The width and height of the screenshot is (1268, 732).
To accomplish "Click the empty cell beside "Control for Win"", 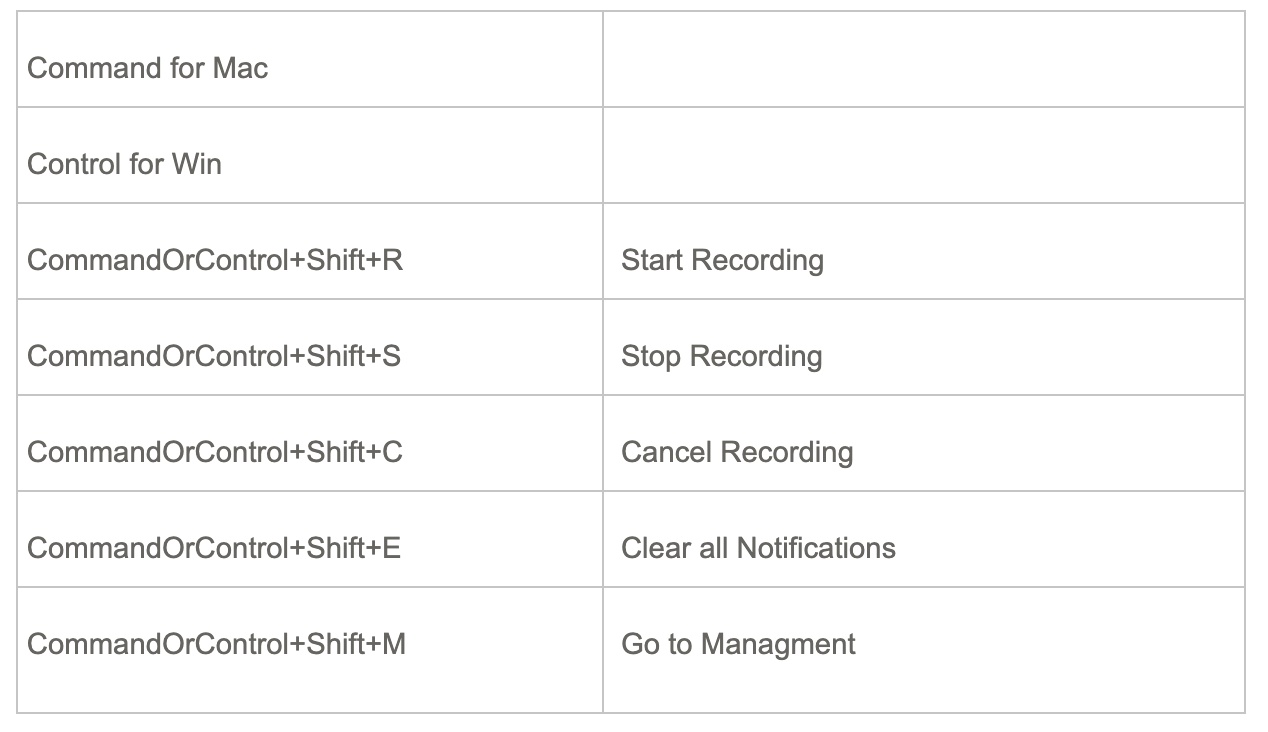I will pyautogui.click(x=923, y=156).
